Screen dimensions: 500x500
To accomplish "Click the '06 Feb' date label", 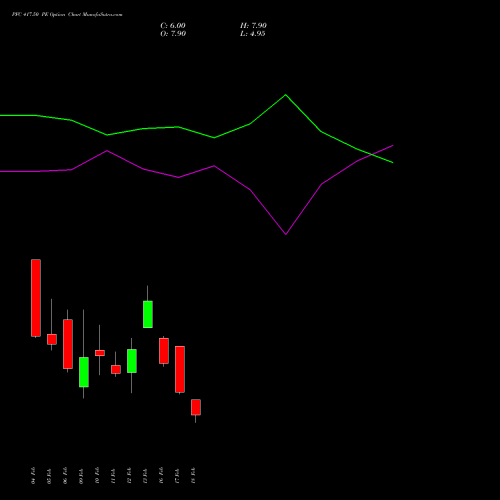I will click(x=65, y=476).
